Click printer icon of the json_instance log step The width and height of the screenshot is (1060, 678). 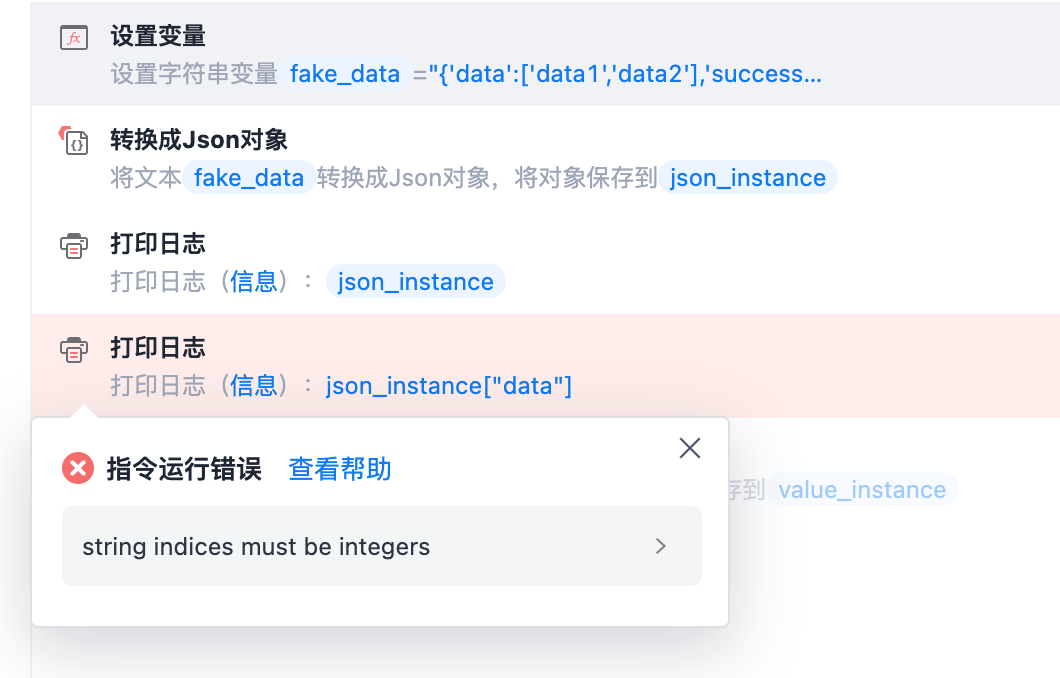click(x=74, y=246)
